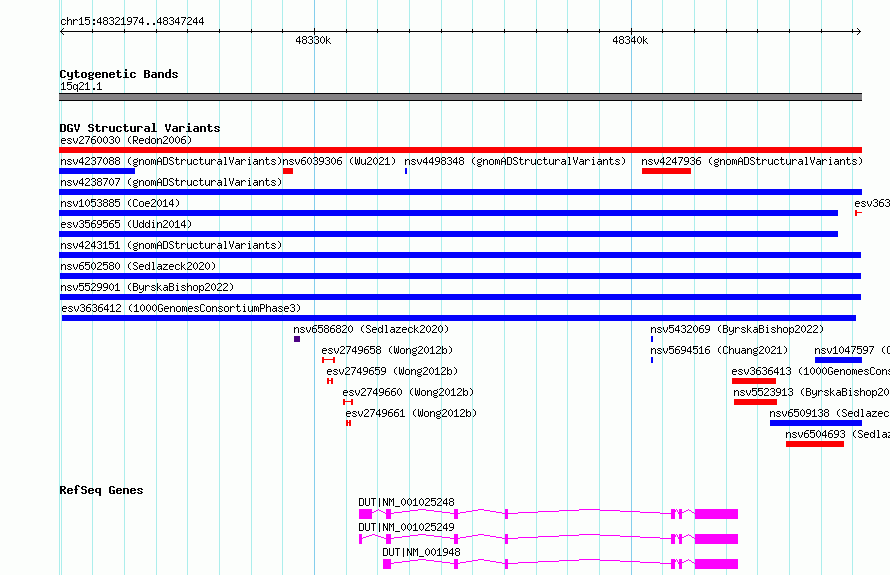Viewport: 890px width, 575px height.
Task: Open nsv4243151 gnomAD variant label
Action: point(171,245)
